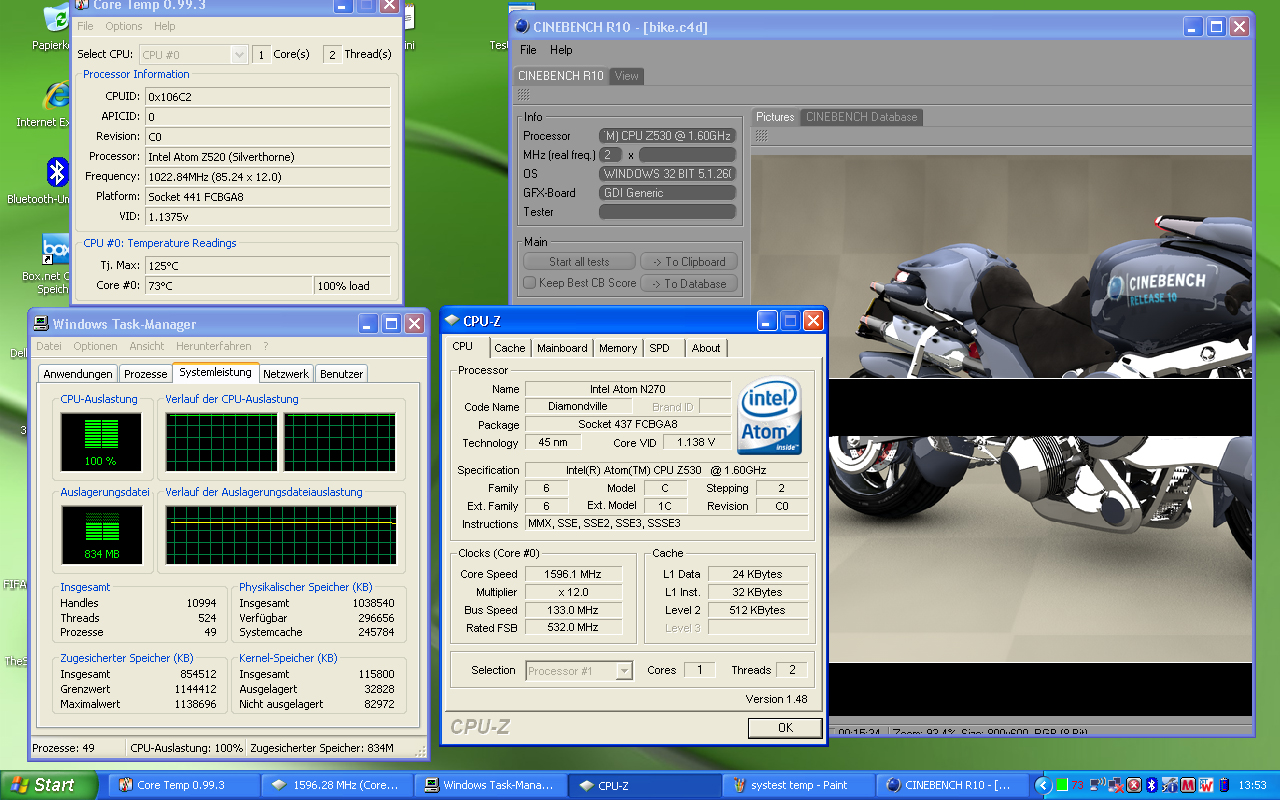Click the CINEBENCH R10 taskbar button
The width and height of the screenshot is (1280, 800).
952,785
